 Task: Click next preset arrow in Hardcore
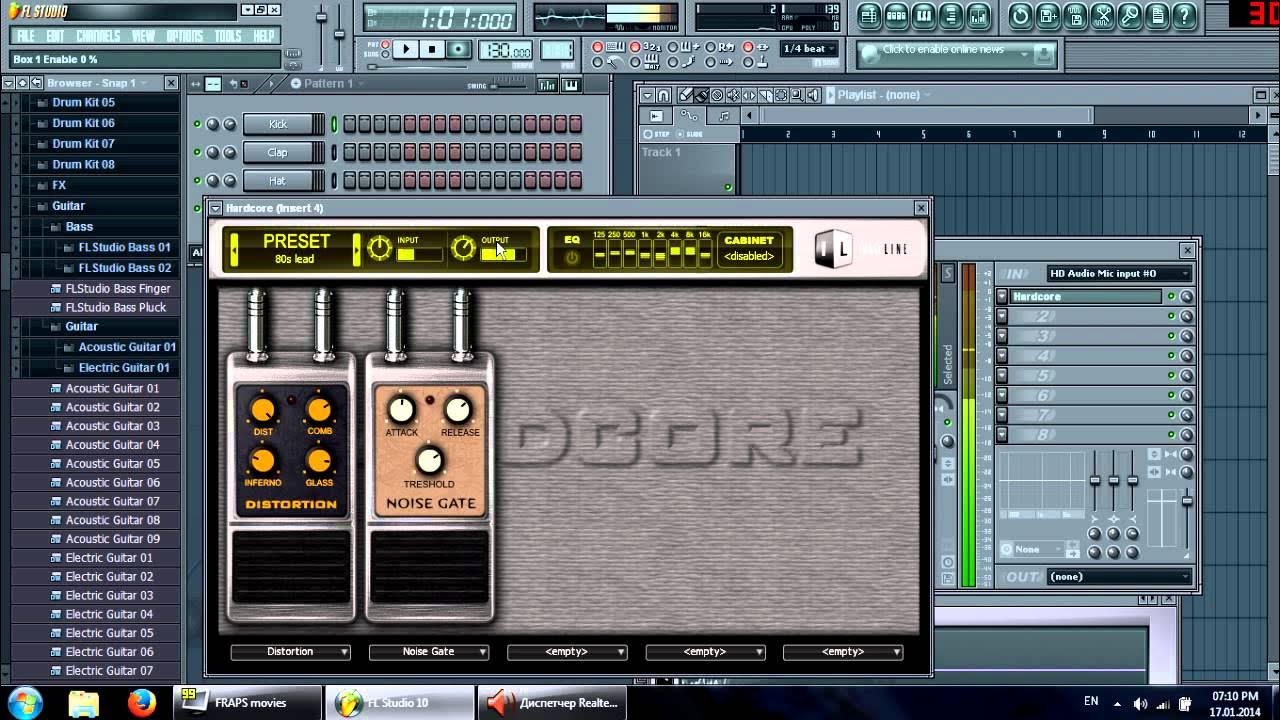coord(356,249)
